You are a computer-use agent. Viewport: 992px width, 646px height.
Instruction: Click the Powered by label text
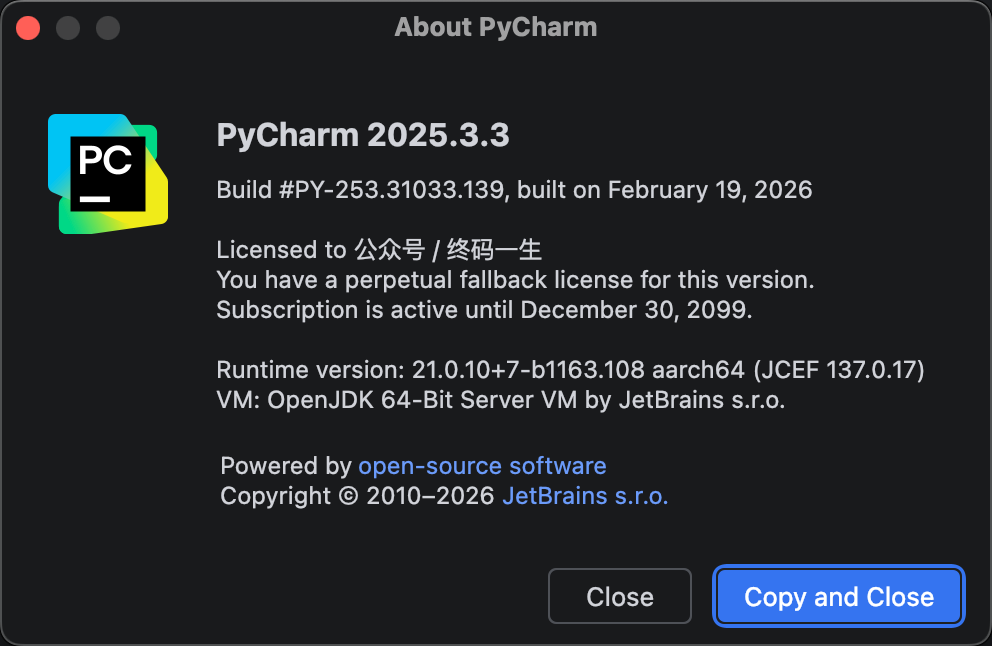click(x=286, y=466)
